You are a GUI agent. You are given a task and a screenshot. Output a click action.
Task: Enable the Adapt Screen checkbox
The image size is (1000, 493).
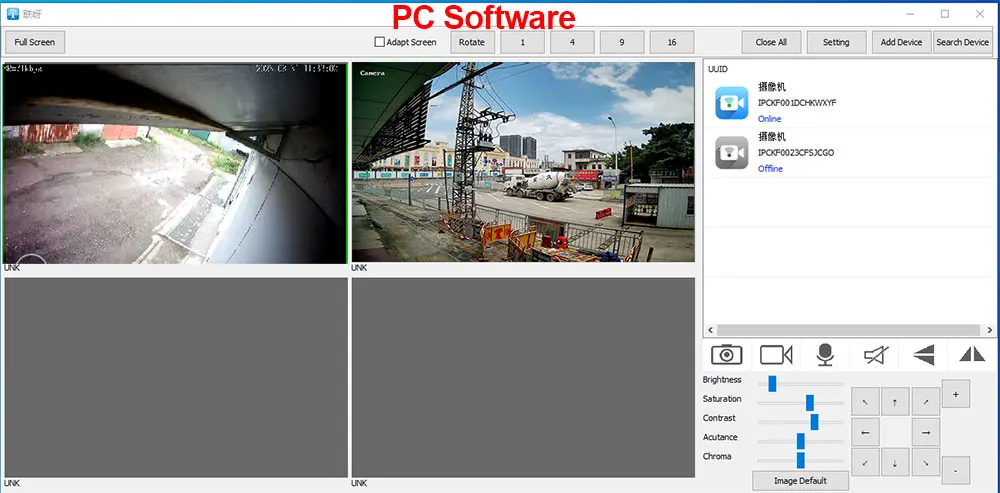(x=380, y=42)
